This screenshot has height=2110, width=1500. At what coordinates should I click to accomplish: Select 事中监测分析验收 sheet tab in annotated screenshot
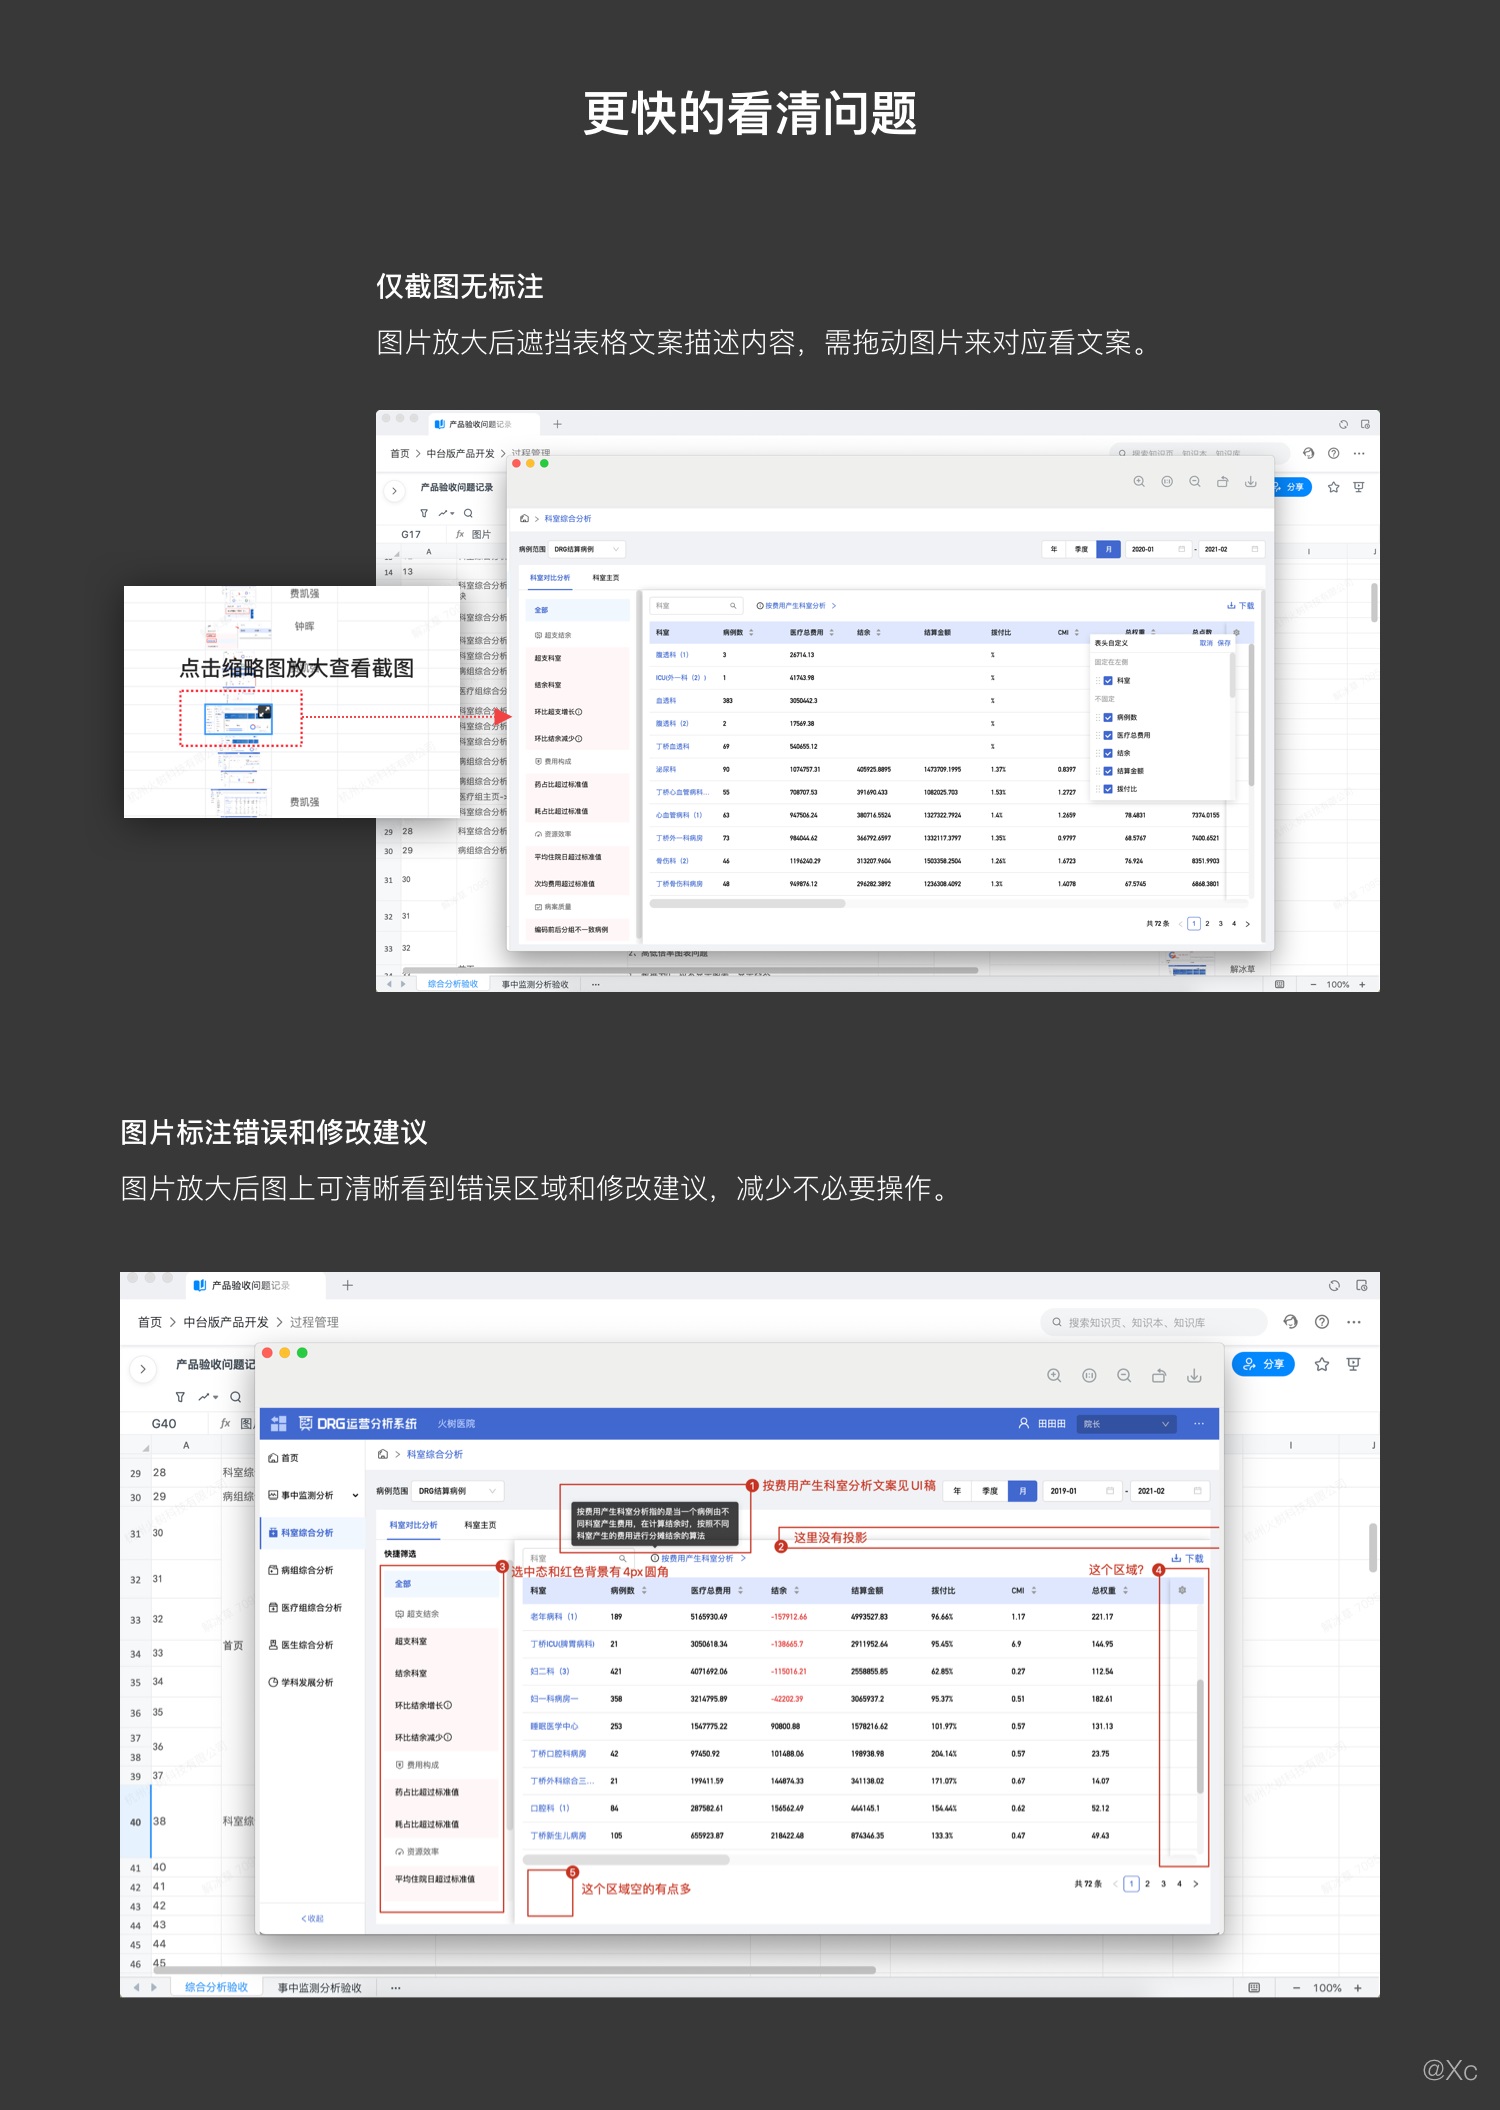tap(320, 1987)
